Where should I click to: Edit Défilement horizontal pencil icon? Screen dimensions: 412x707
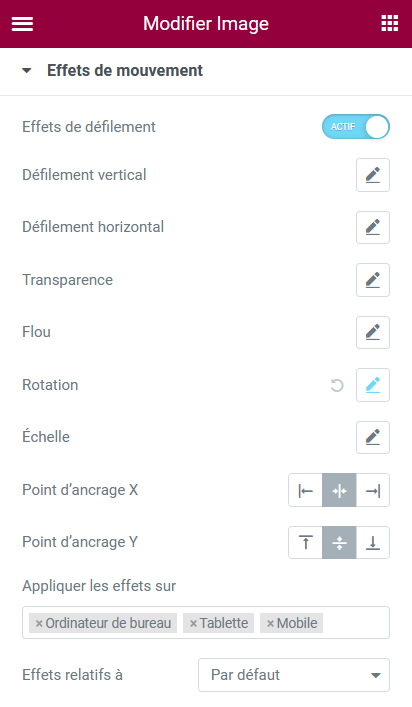(x=373, y=227)
